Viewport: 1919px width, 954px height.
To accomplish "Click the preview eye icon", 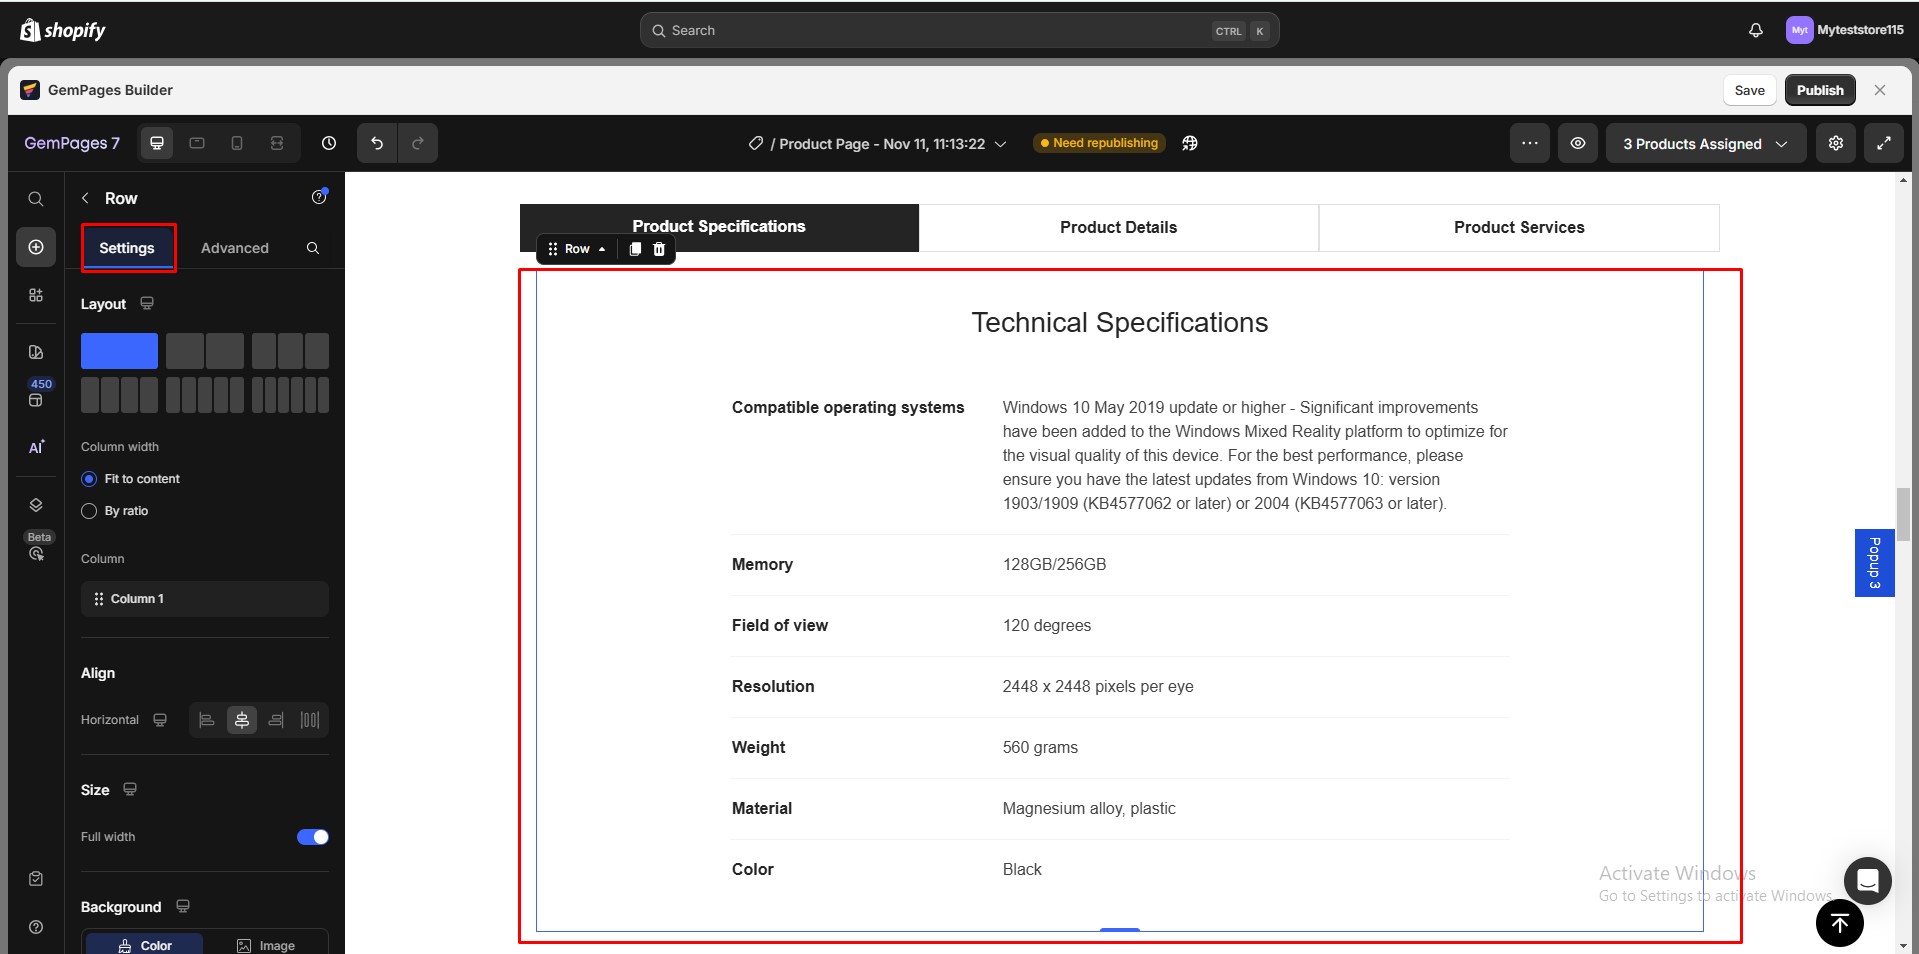I will point(1577,143).
